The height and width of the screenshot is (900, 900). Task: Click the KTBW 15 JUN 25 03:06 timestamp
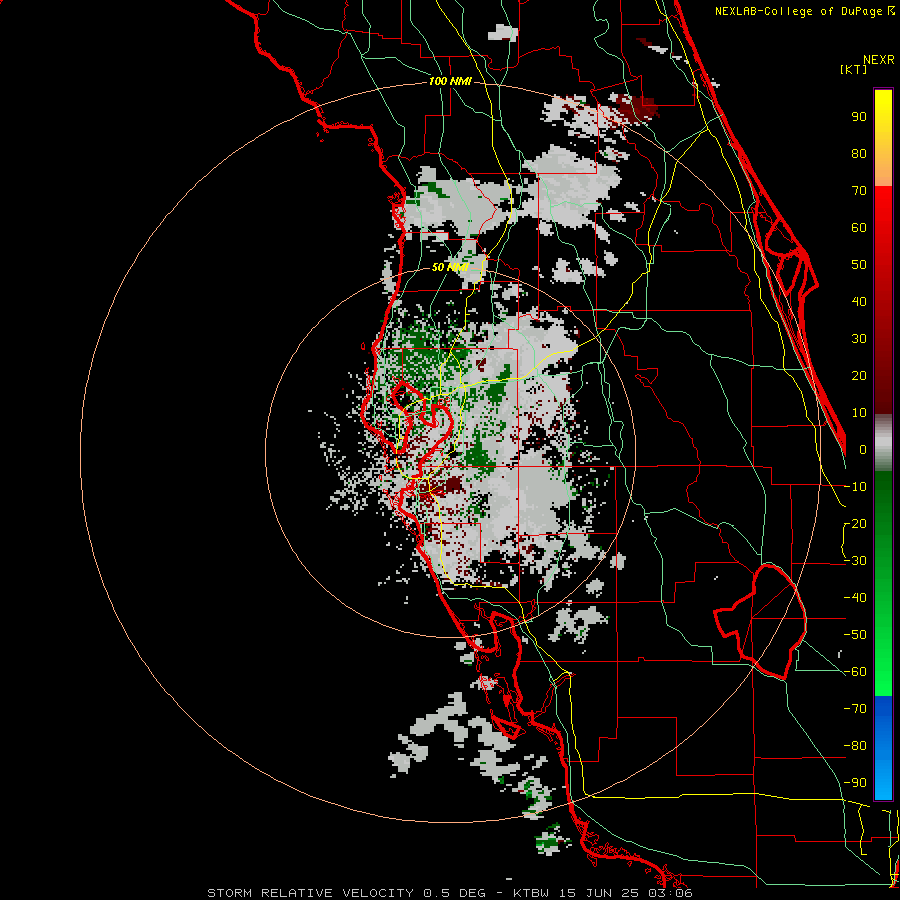pyautogui.click(x=603, y=893)
